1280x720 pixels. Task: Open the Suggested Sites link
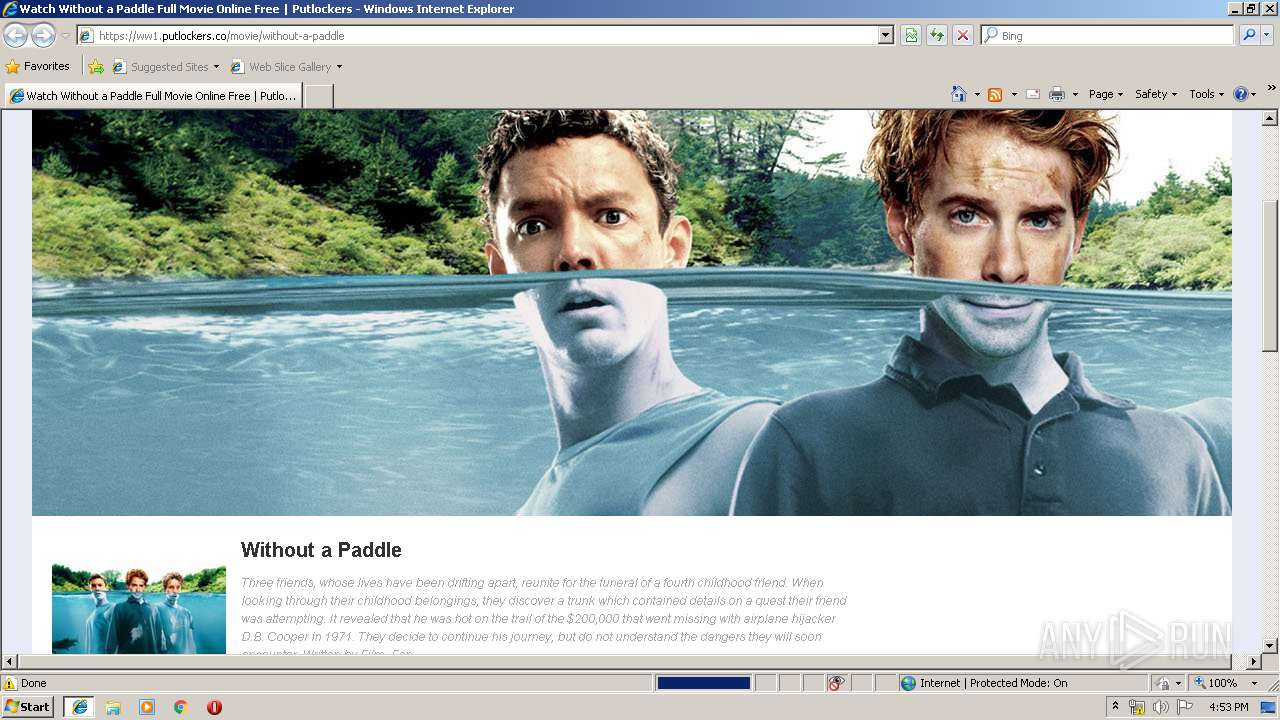(x=165, y=67)
